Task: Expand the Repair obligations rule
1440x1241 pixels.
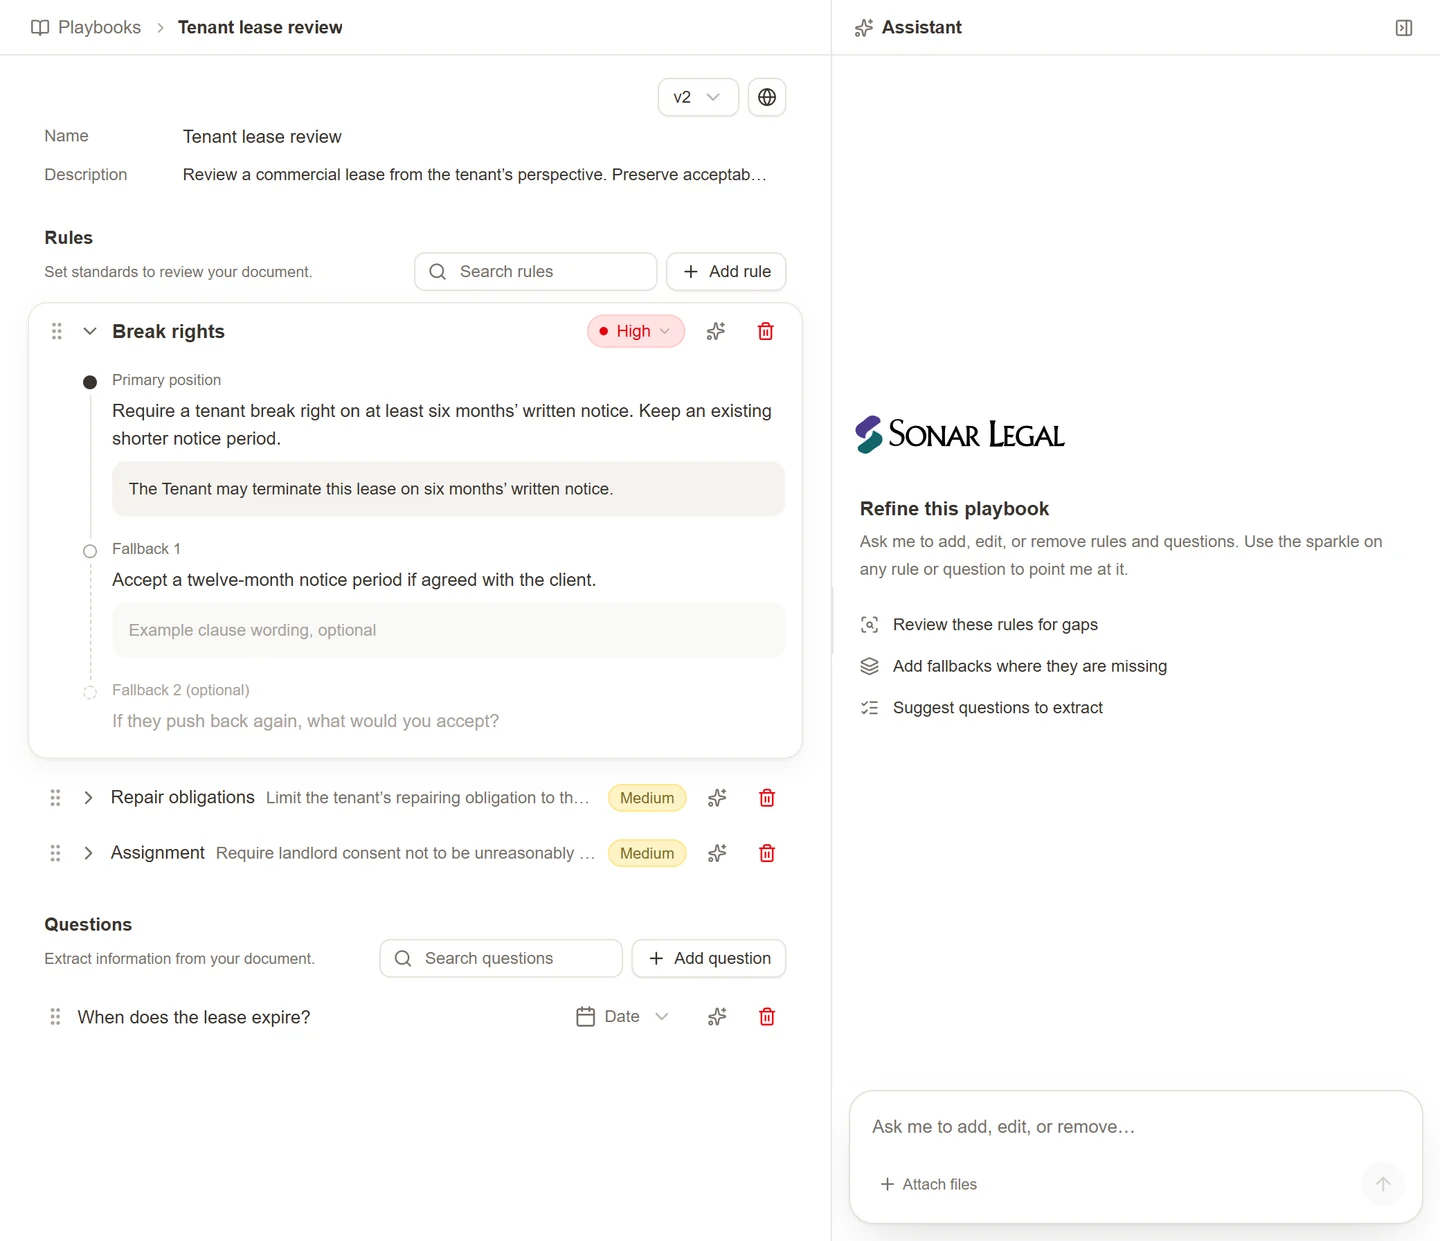Action: click(88, 798)
